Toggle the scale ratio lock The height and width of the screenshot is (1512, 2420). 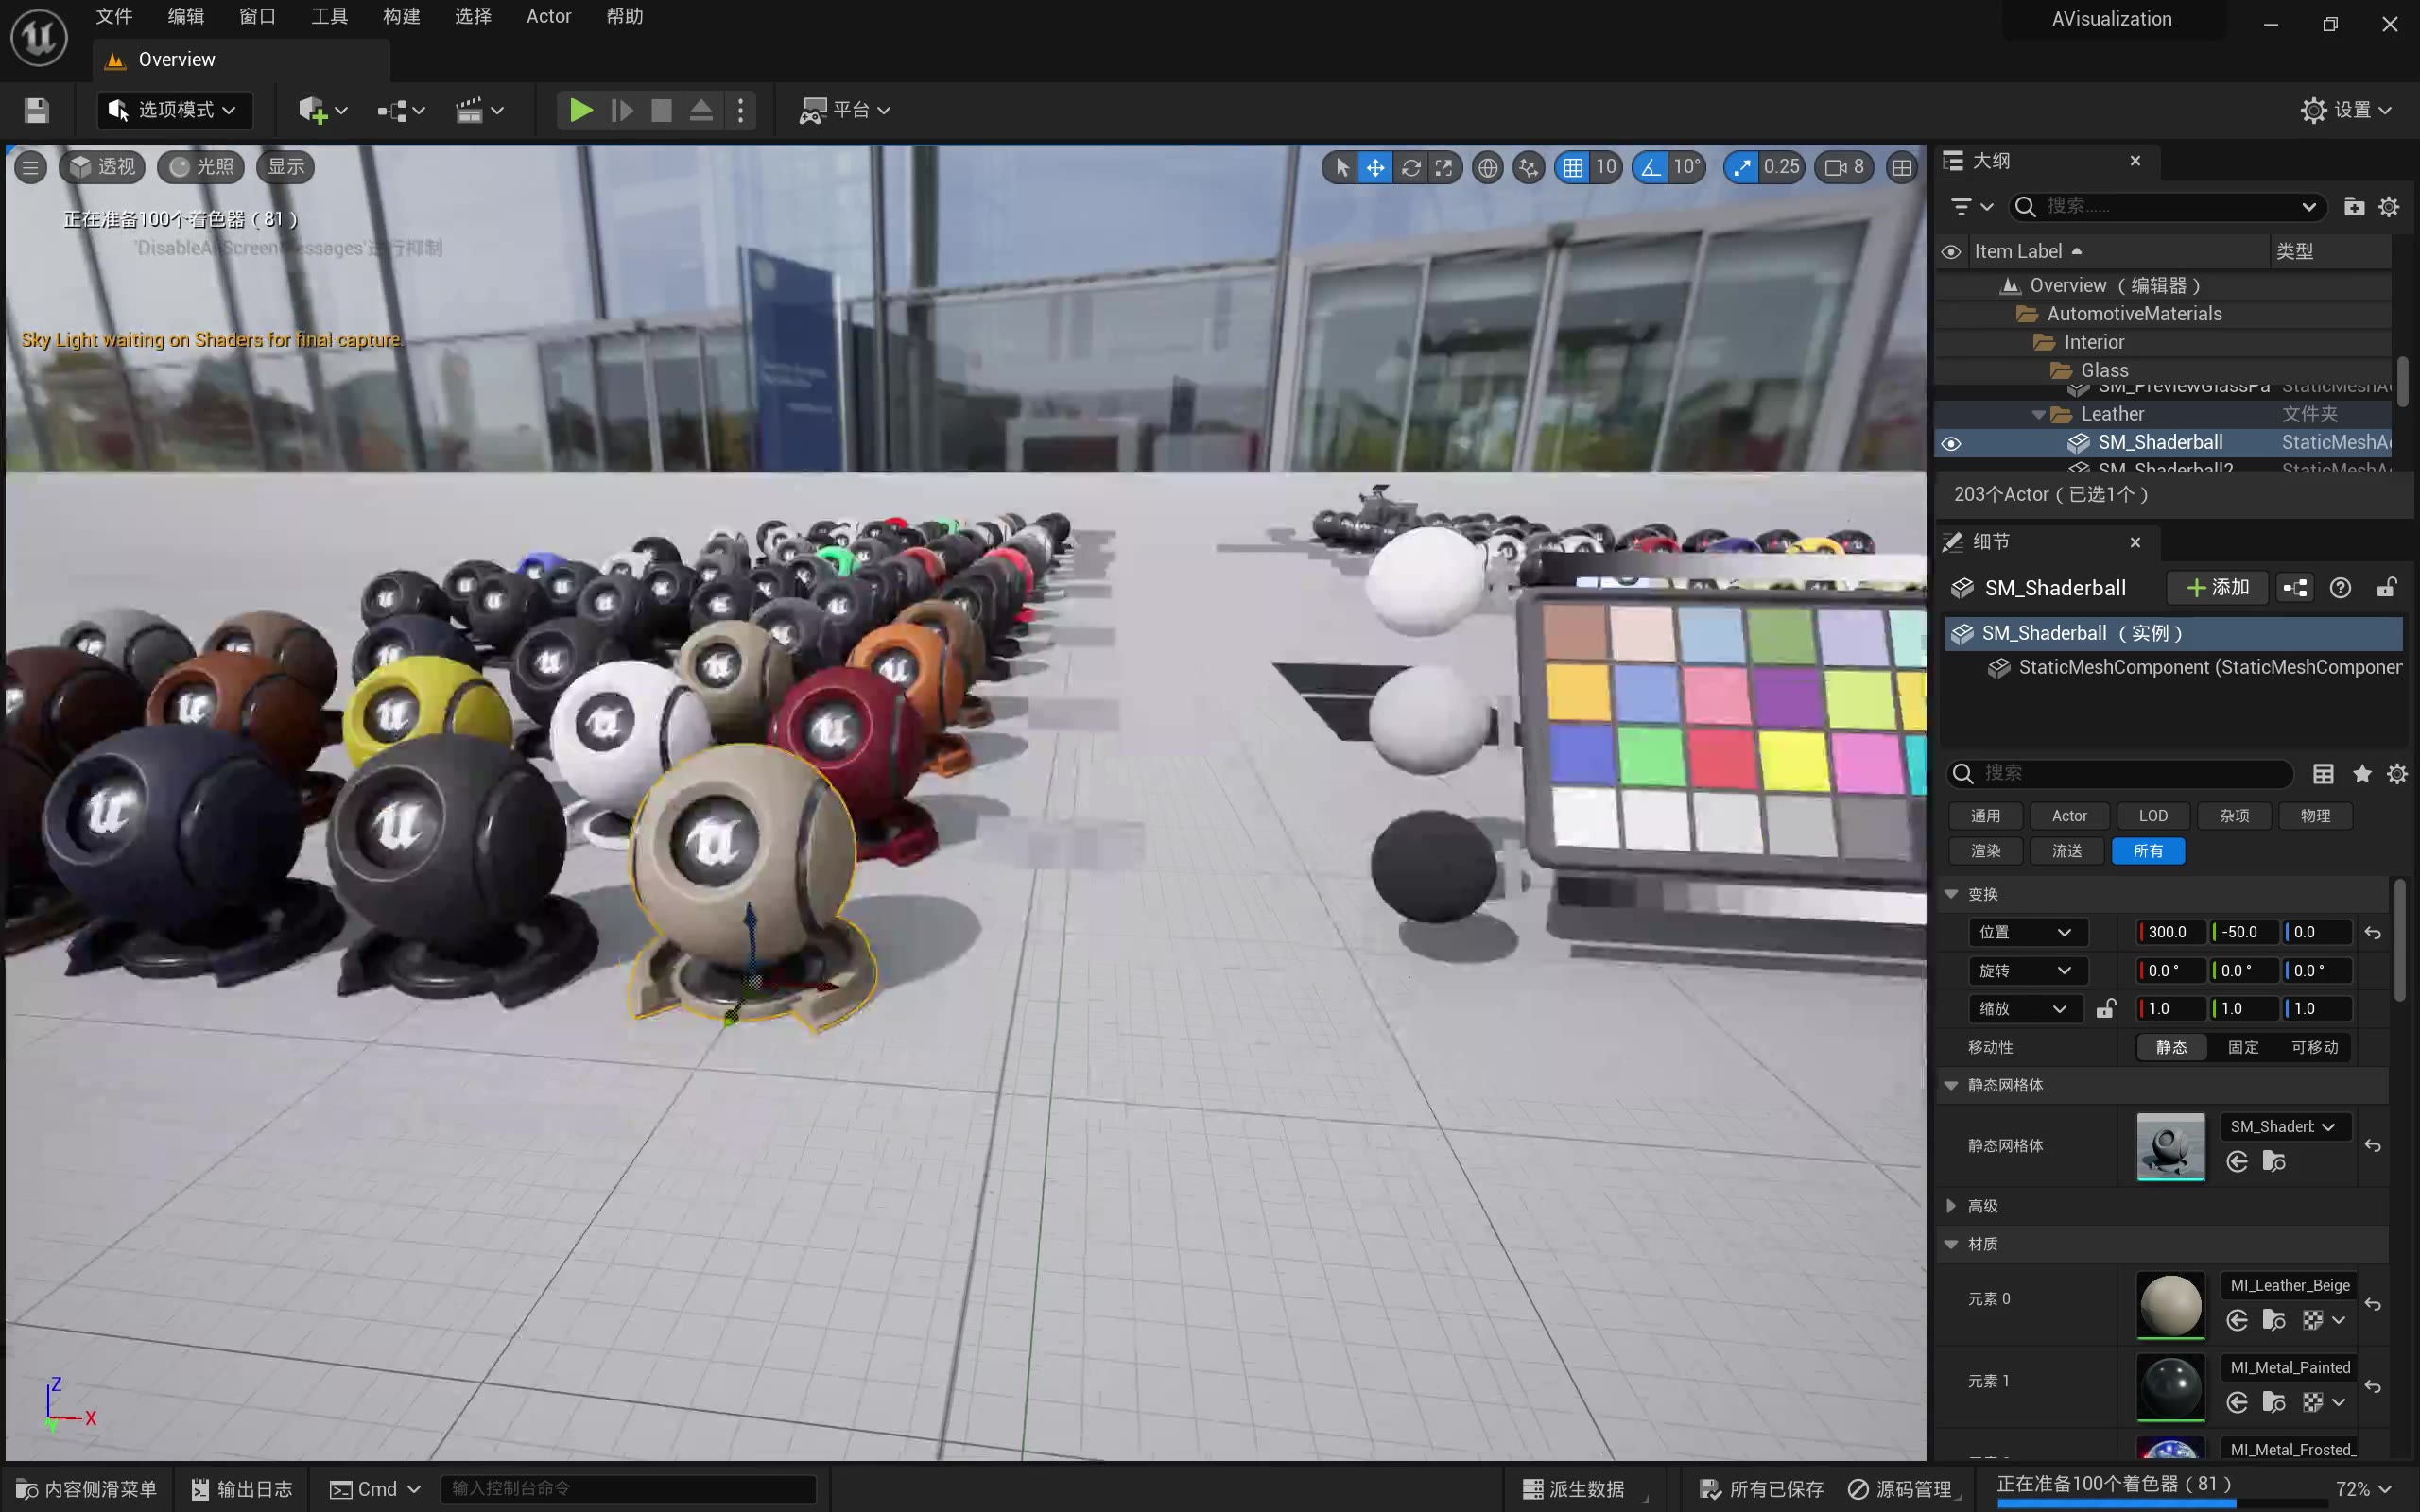pyautogui.click(x=2105, y=1009)
